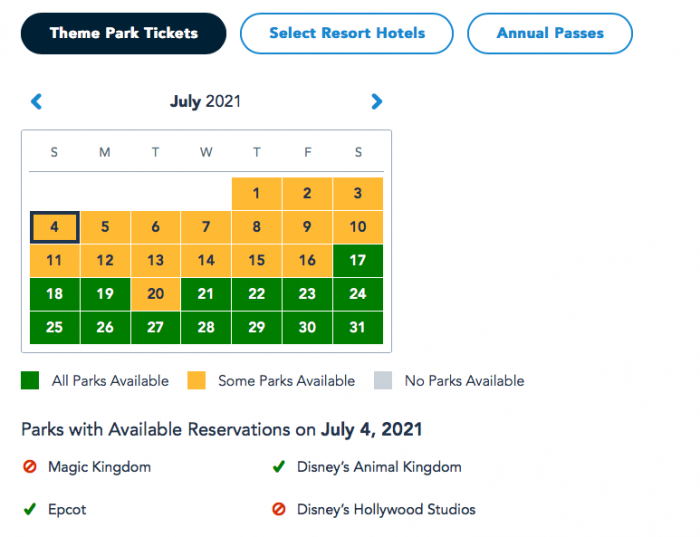Choose July 25 on the calendar

54,328
